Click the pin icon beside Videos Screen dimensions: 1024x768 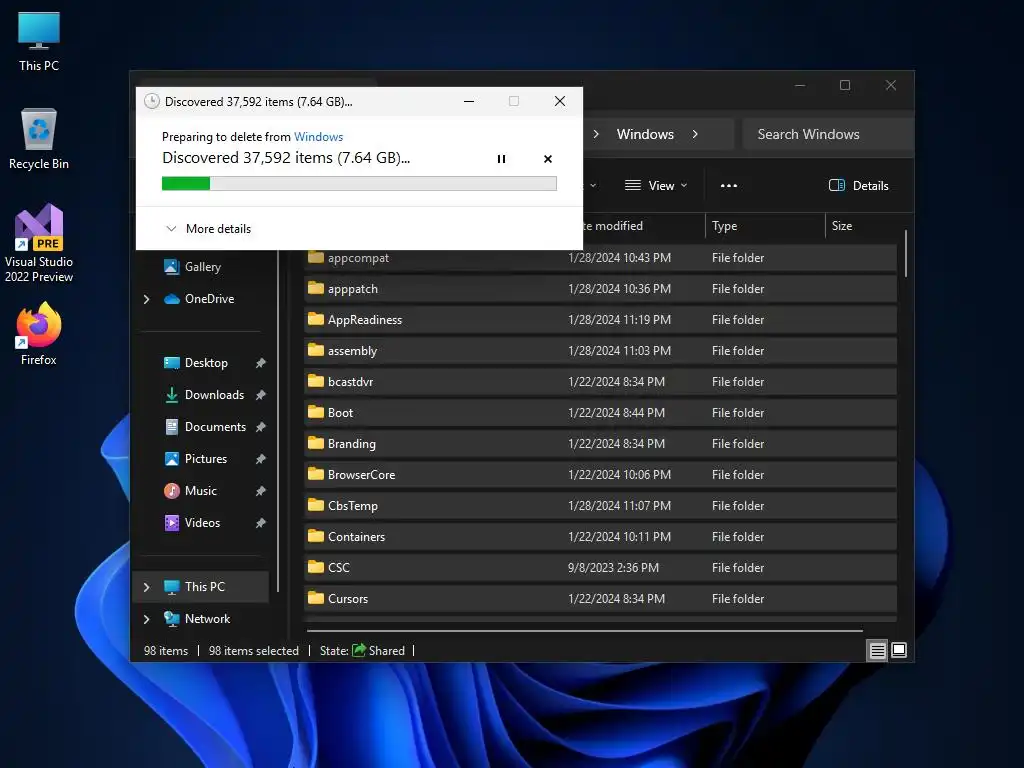point(261,522)
